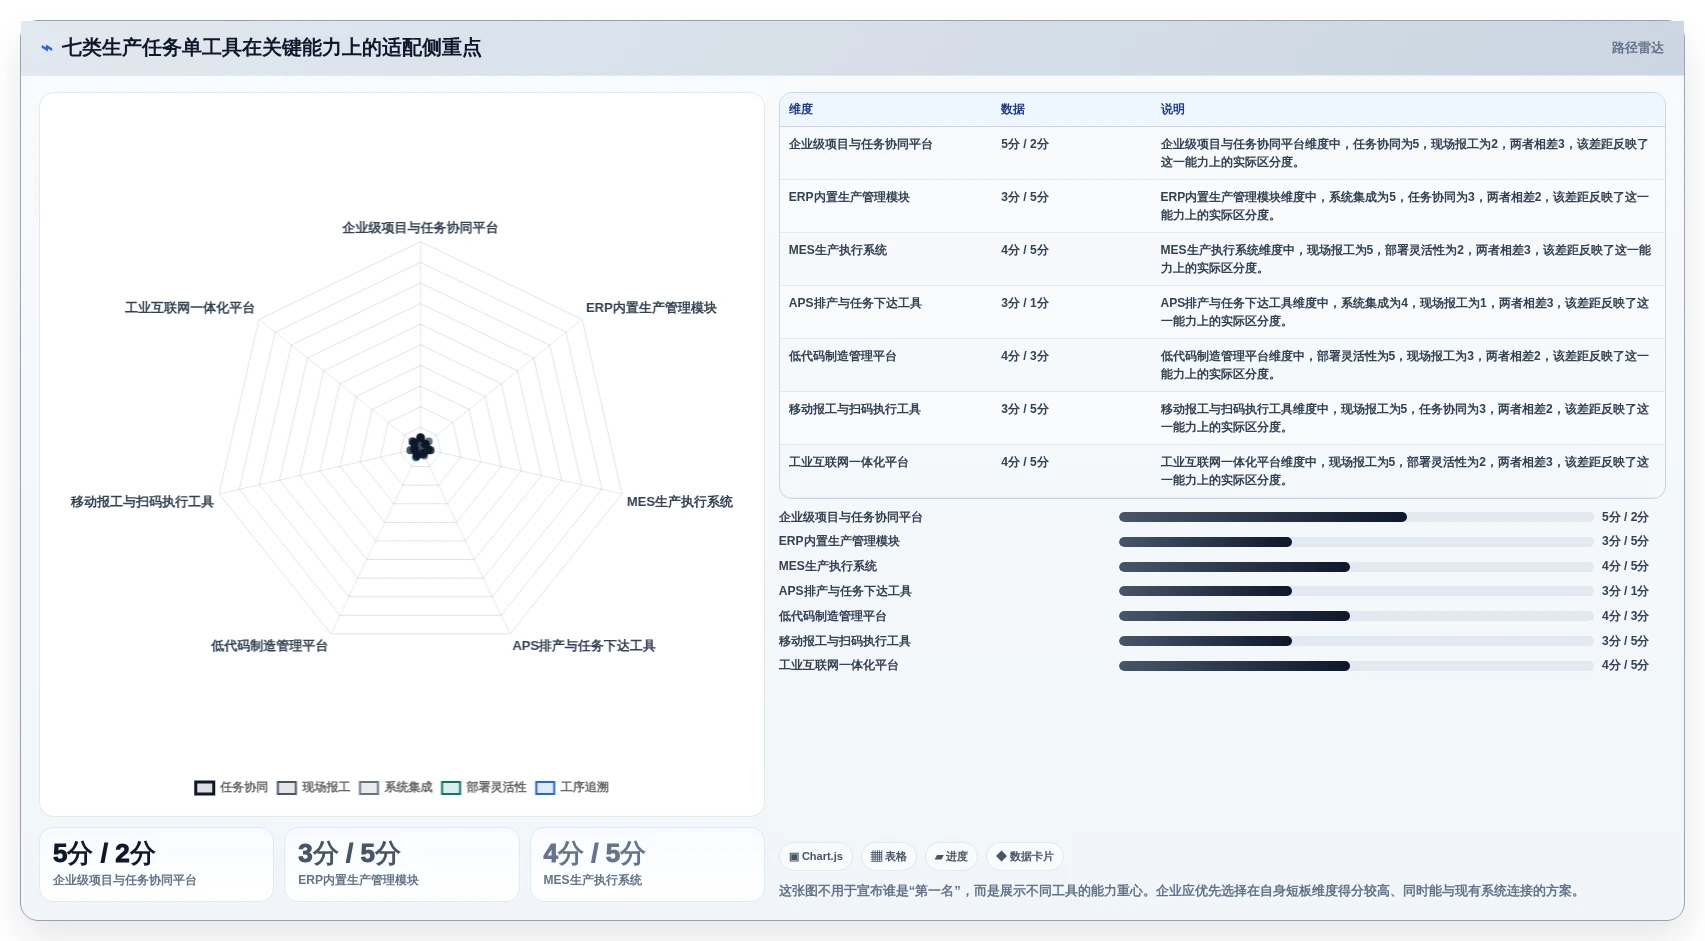This screenshot has width=1705, height=941.
Task: Select the 企业级项目与任务协同平台 table row name
Action: coord(860,145)
